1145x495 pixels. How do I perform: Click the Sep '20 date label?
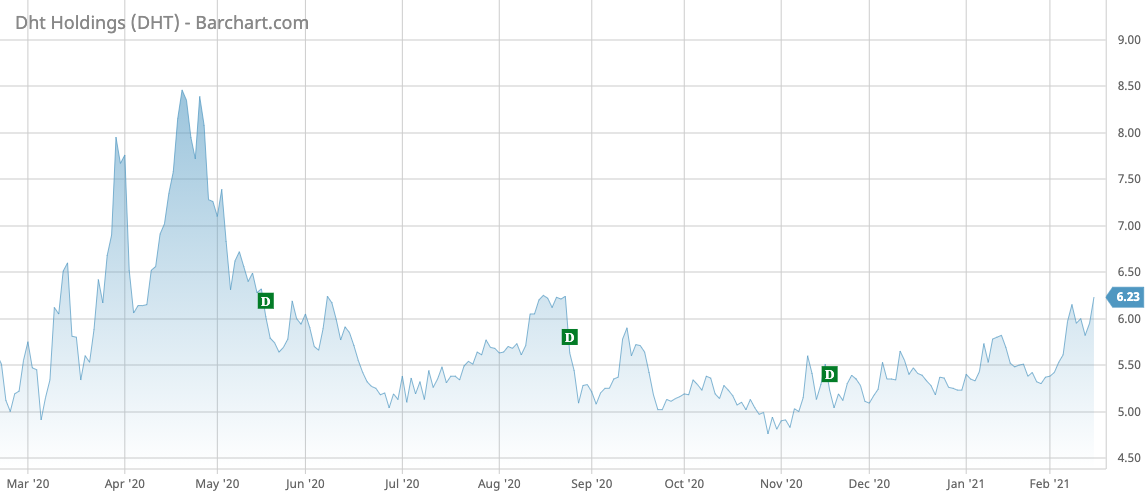point(591,483)
